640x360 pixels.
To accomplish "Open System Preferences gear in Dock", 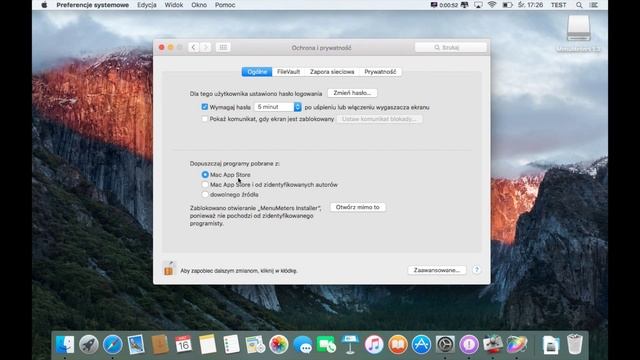I will tap(445, 344).
